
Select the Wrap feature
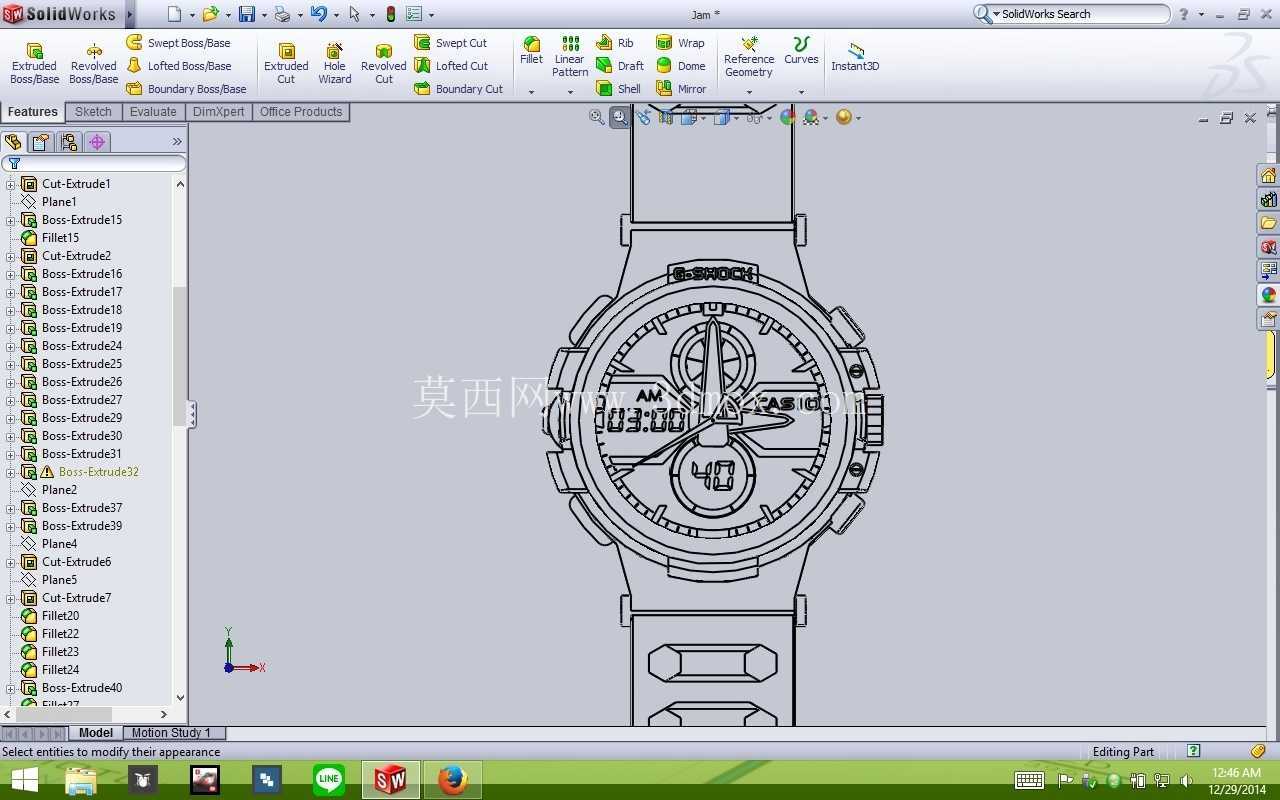tap(680, 43)
